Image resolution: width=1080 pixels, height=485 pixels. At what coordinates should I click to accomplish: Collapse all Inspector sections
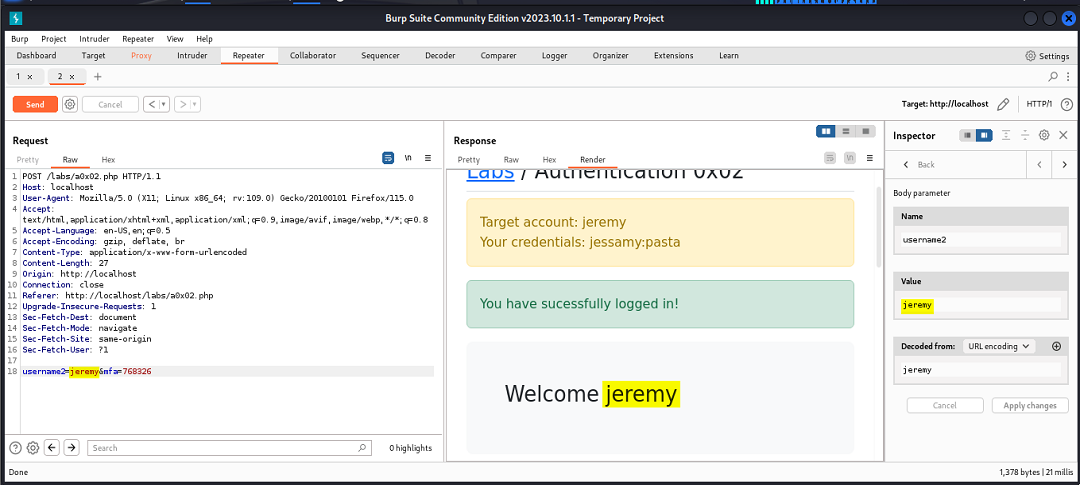click(x=1025, y=136)
